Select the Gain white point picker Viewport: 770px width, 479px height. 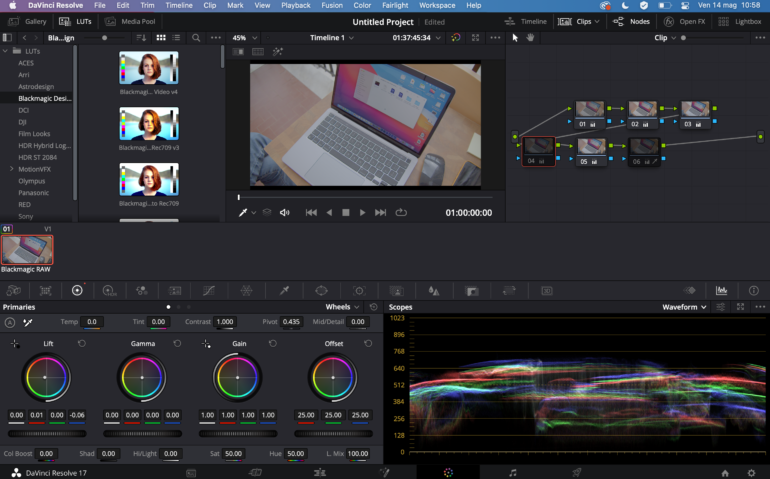pyautogui.click(x=206, y=343)
